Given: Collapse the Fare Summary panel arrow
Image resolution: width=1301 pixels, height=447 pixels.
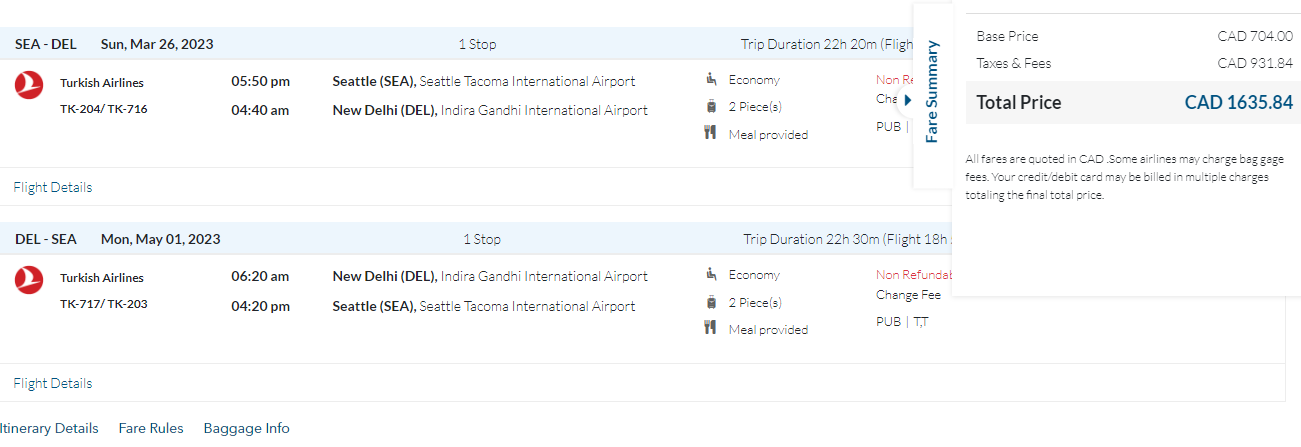Looking at the screenshot, I should pos(907,100).
